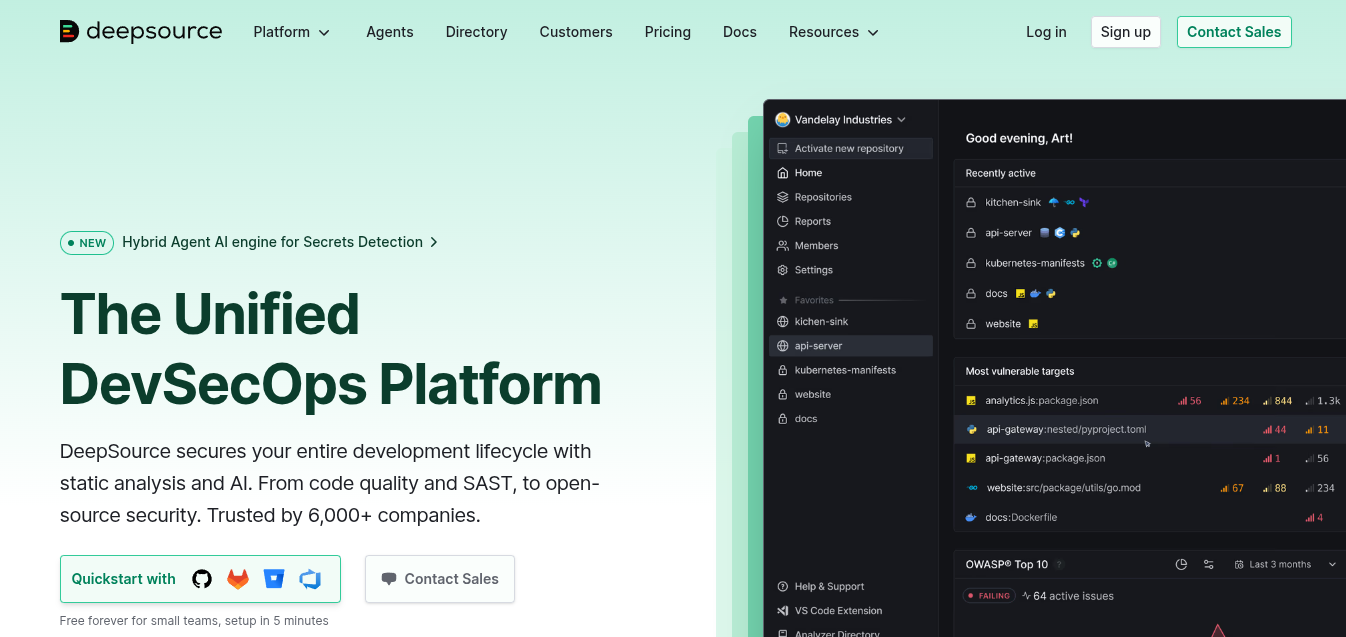This screenshot has width=1346, height=637.
Task: Click the VS Code Extension icon
Action: tap(783, 610)
